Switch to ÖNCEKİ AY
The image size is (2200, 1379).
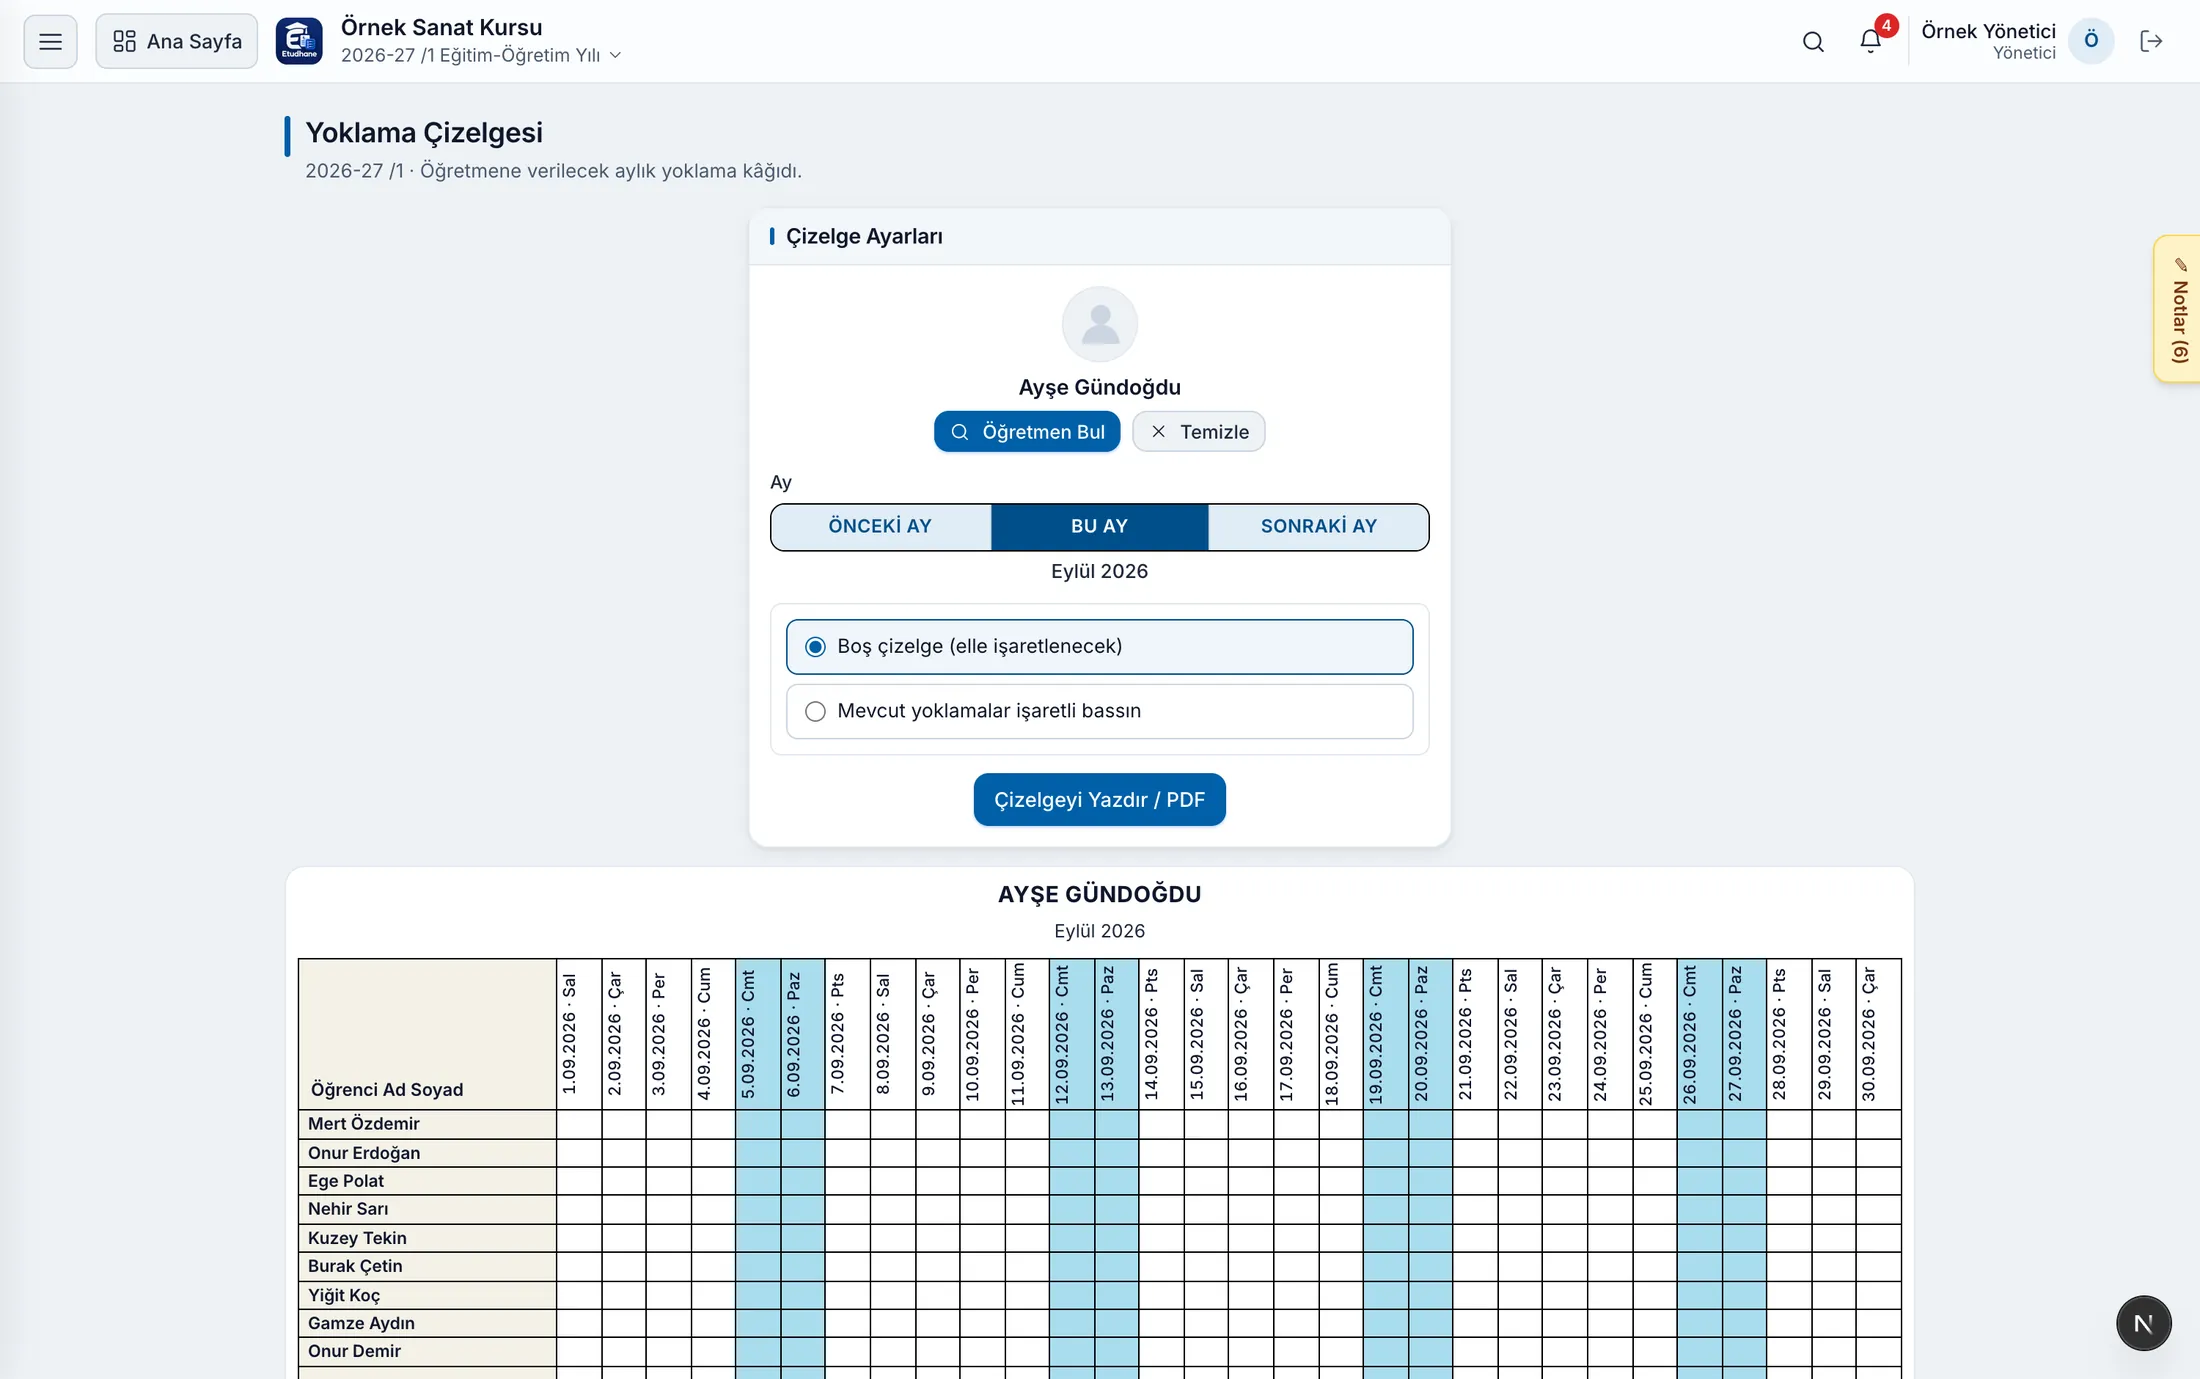881,526
